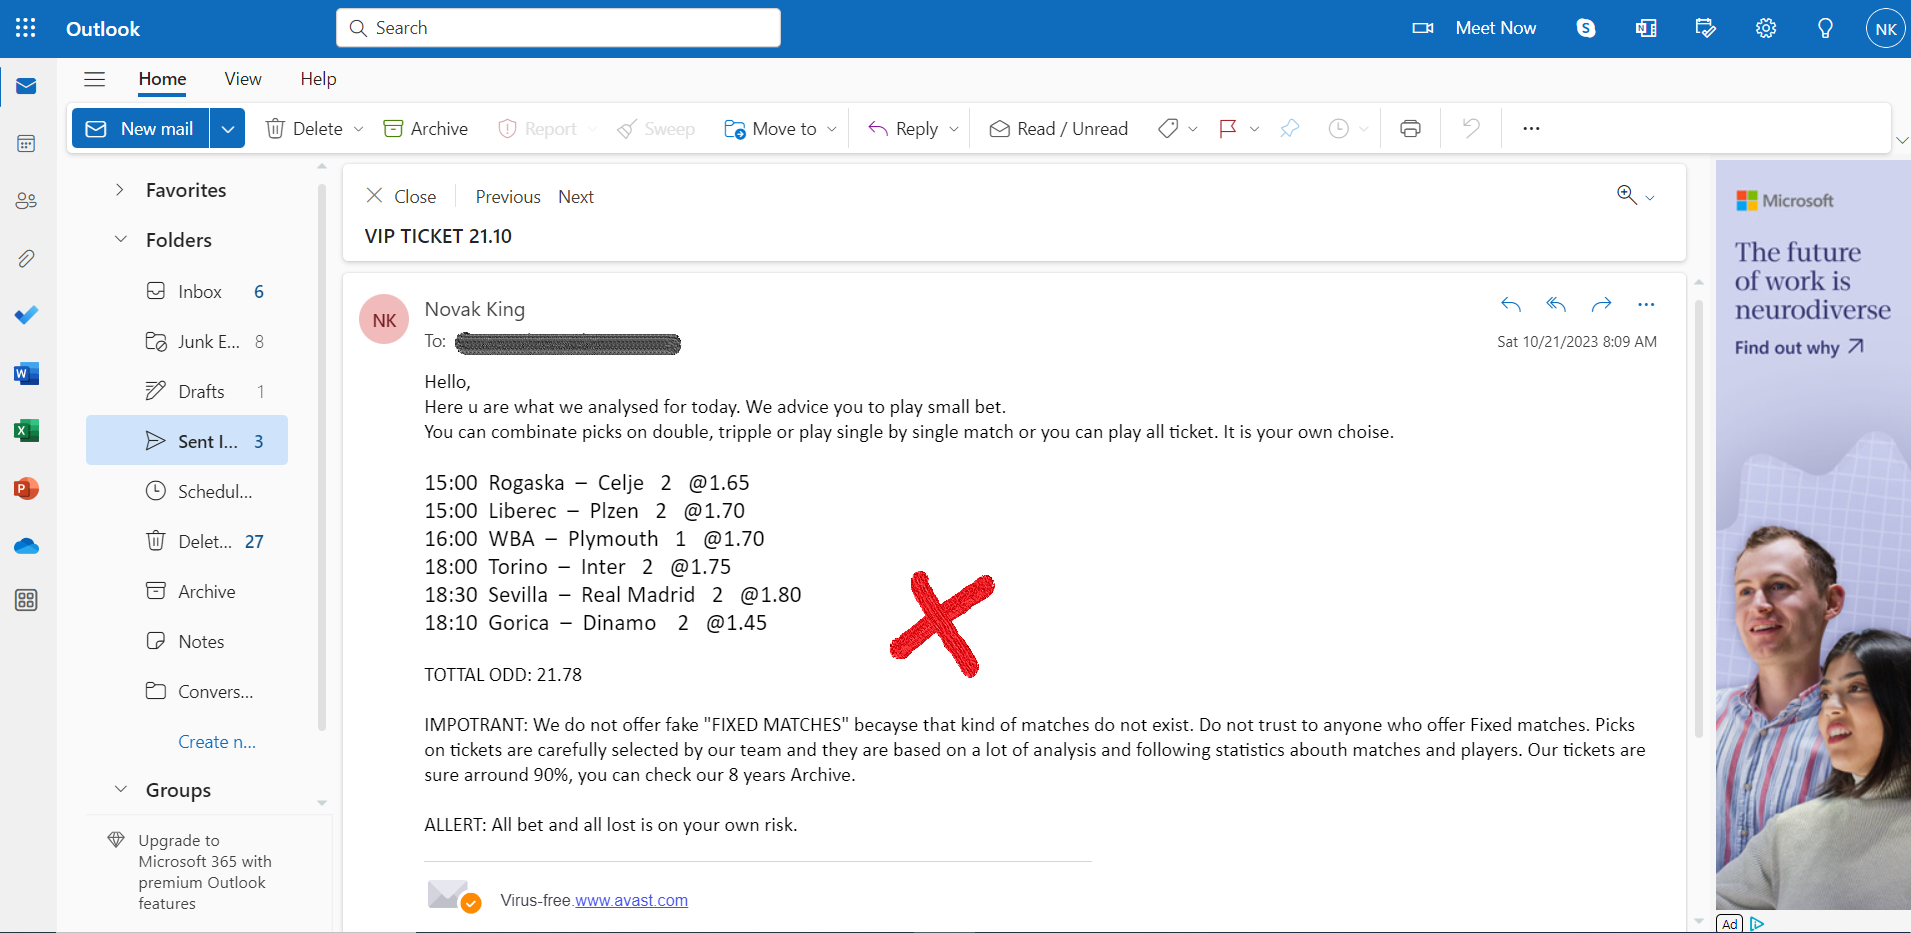Toggle Read / Unread status
Image resolution: width=1911 pixels, height=933 pixels.
click(1059, 129)
